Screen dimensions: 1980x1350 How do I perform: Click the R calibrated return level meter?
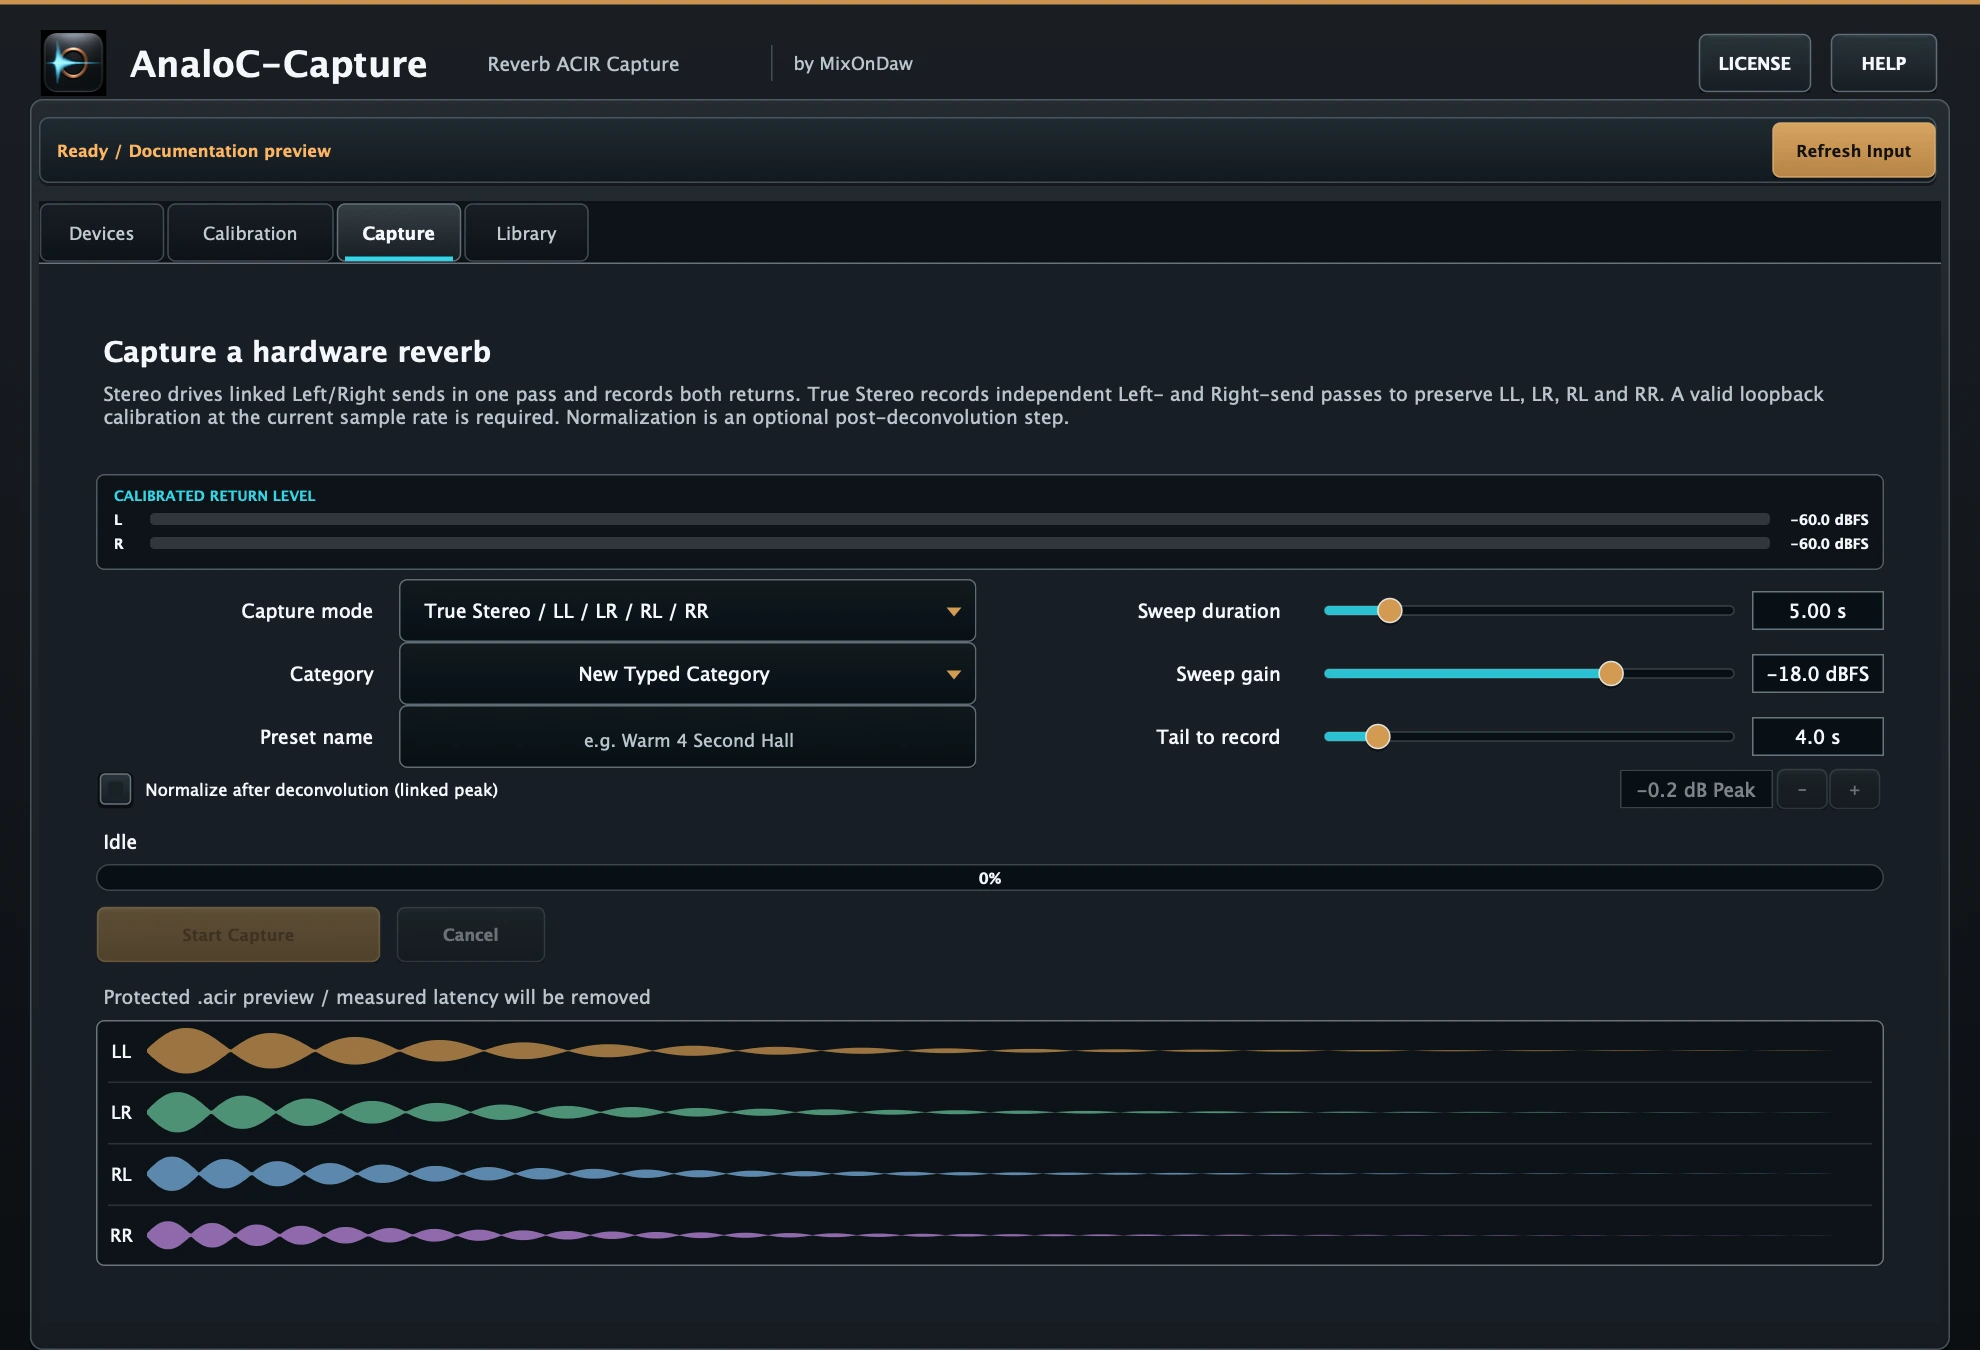pyautogui.click(x=959, y=543)
